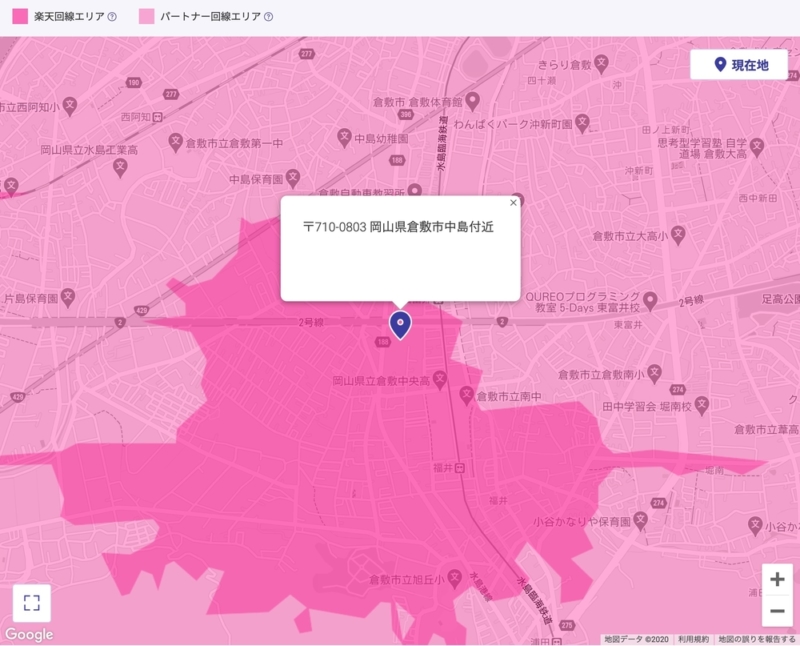Click the 地図データ ©2020 attribution text

(636, 639)
